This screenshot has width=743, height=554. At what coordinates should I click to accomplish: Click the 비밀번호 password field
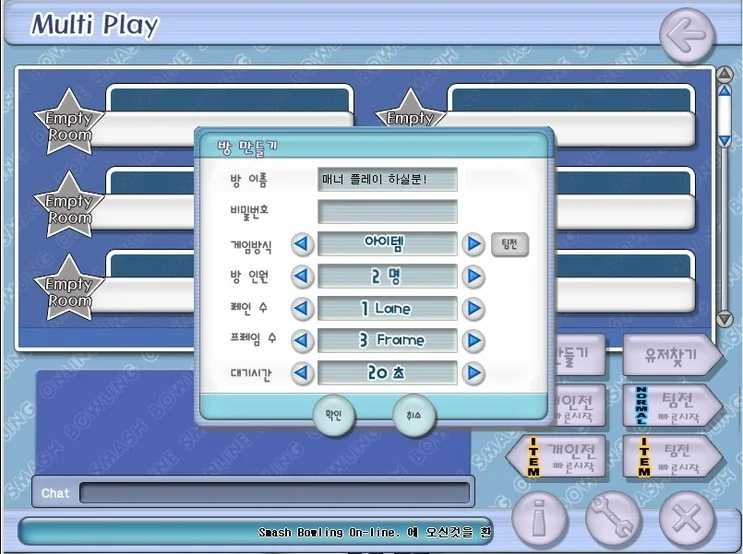click(387, 211)
